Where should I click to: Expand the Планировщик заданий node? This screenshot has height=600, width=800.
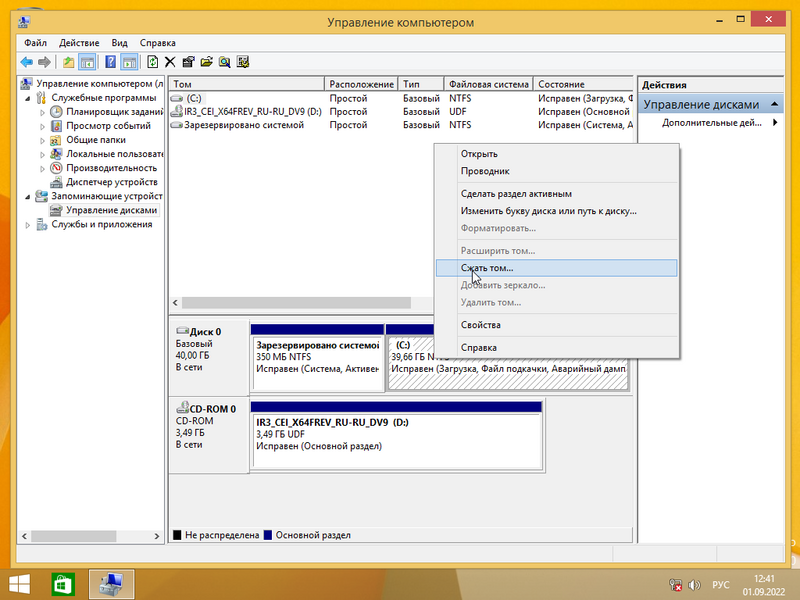coord(42,112)
